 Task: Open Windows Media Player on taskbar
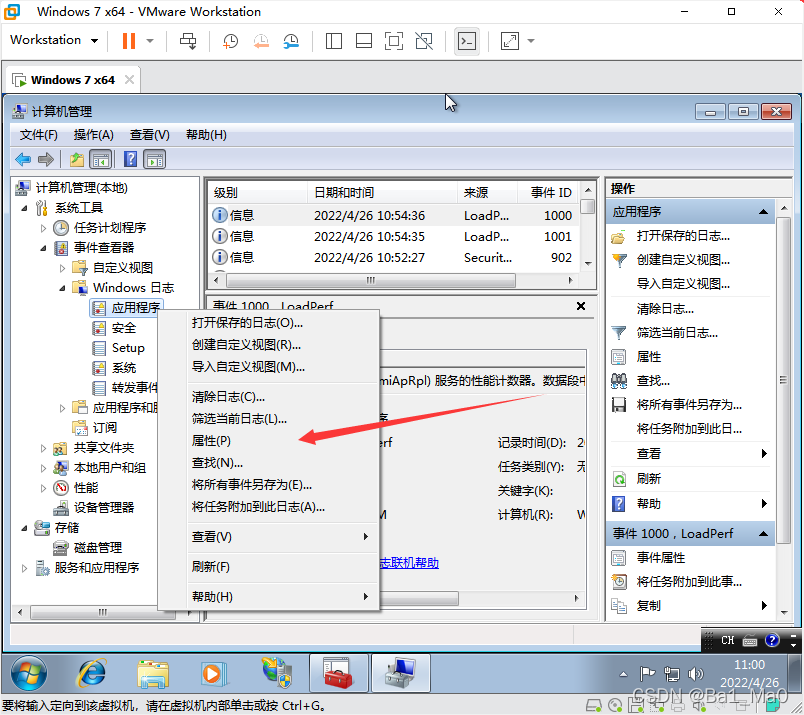(213, 673)
